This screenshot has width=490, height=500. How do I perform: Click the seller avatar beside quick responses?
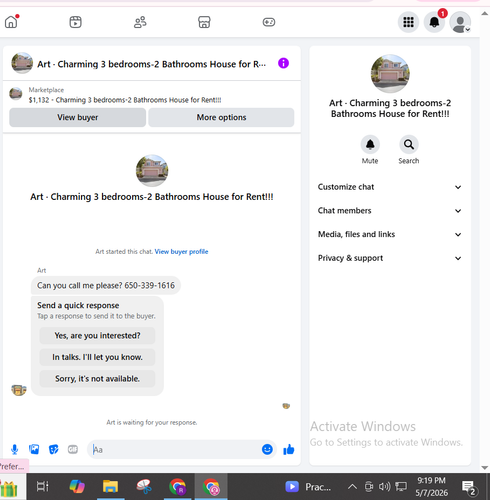pos(19,389)
